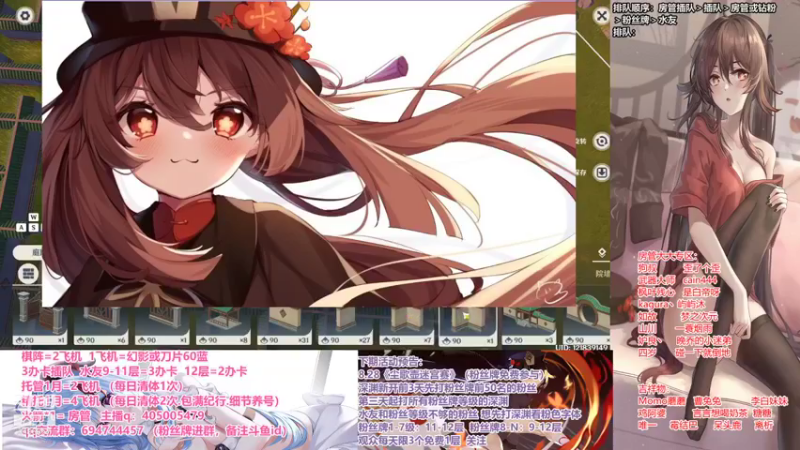This screenshot has height=450, width=800.
Task: Click the W movement key indicator
Action: [33, 217]
